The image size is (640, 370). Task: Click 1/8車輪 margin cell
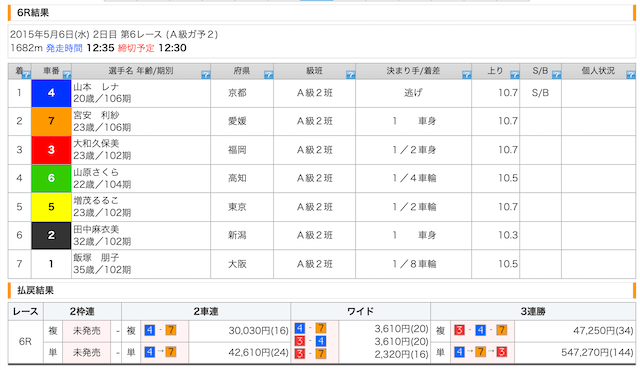[414, 264]
